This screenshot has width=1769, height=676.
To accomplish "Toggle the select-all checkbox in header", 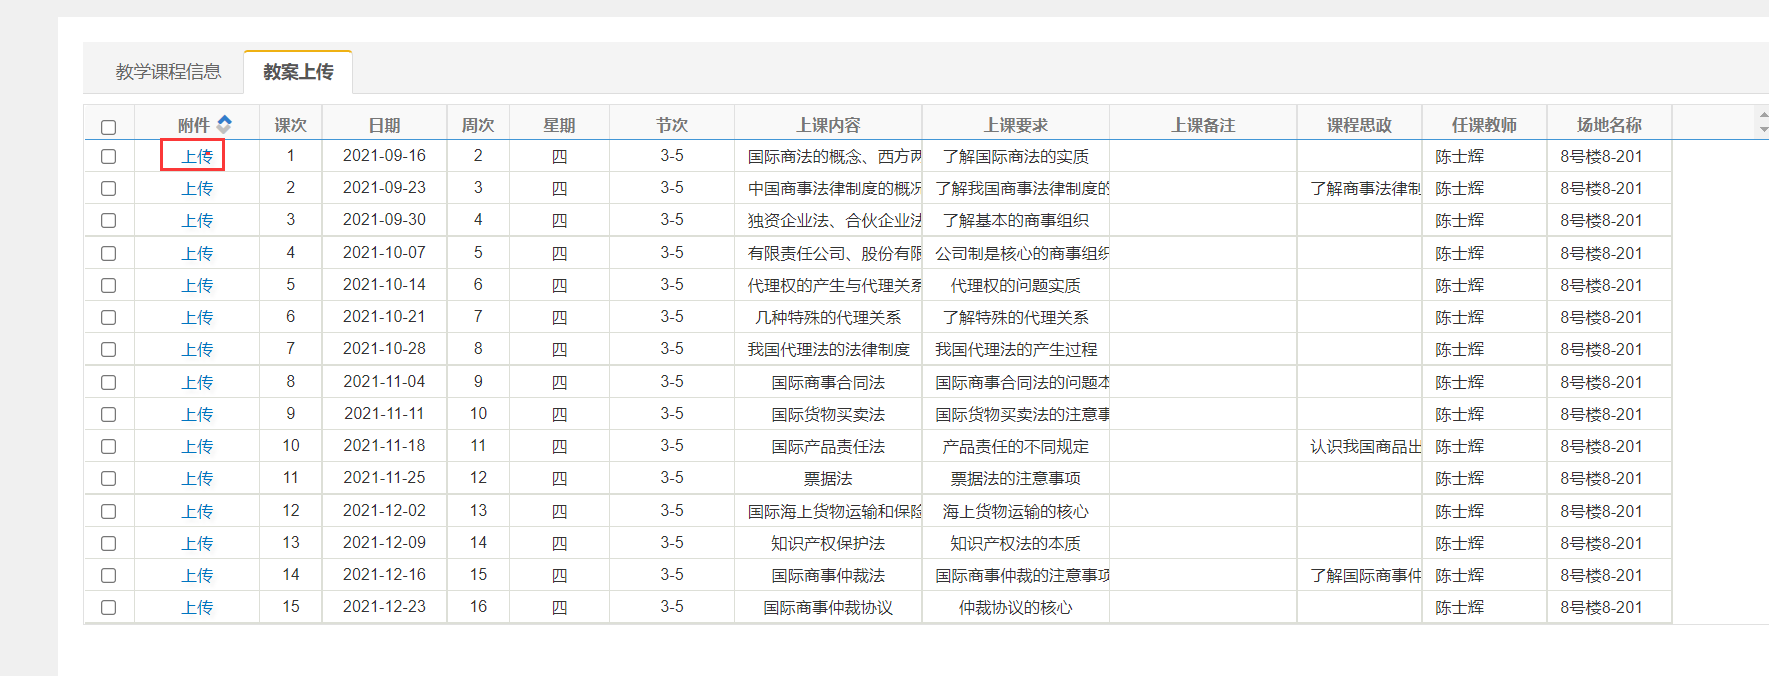I will point(108,127).
